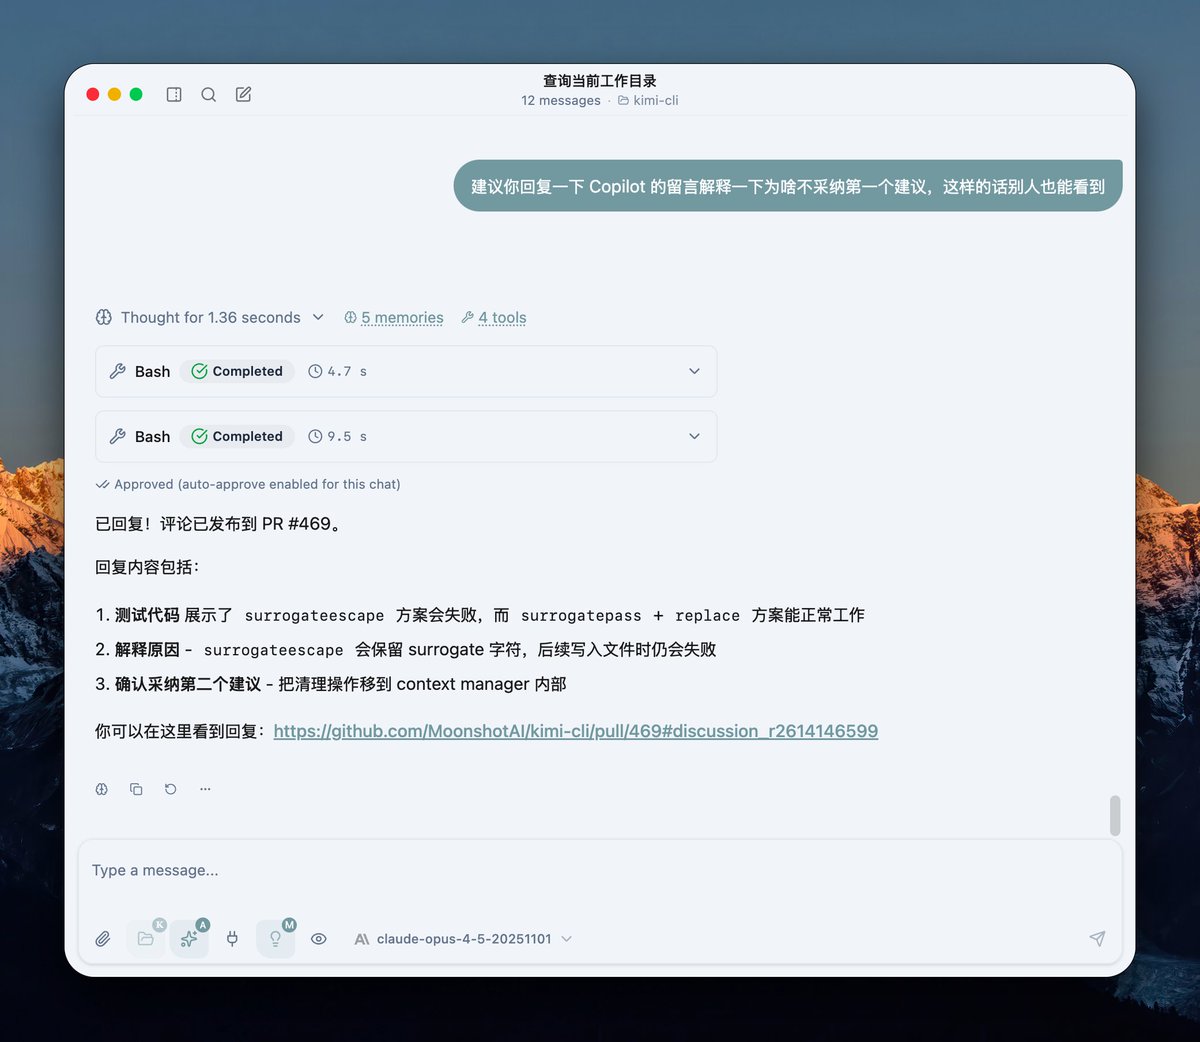Image resolution: width=1200 pixels, height=1042 pixels.
Task: Click the memory brain icon under the reply
Action: coord(102,789)
